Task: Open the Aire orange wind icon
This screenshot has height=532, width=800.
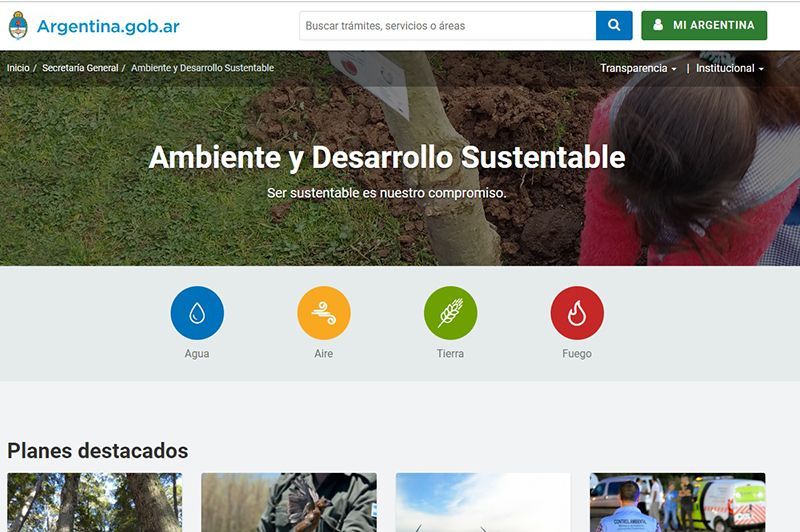Action: click(323, 313)
